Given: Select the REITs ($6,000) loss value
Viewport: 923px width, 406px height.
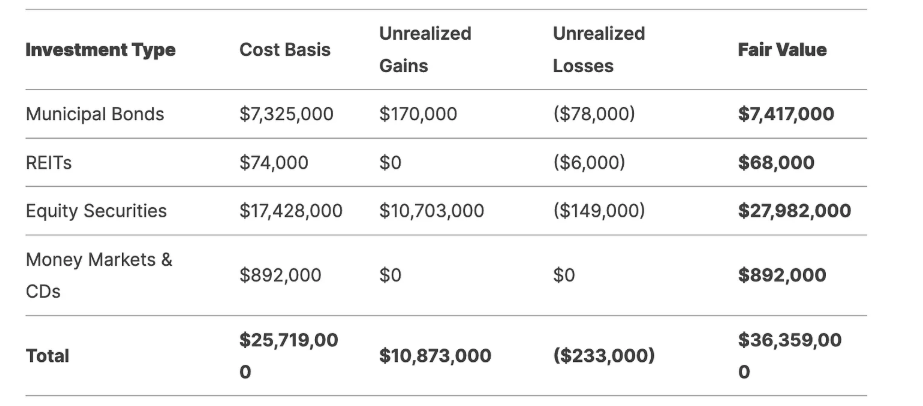Looking at the screenshot, I should (588, 163).
